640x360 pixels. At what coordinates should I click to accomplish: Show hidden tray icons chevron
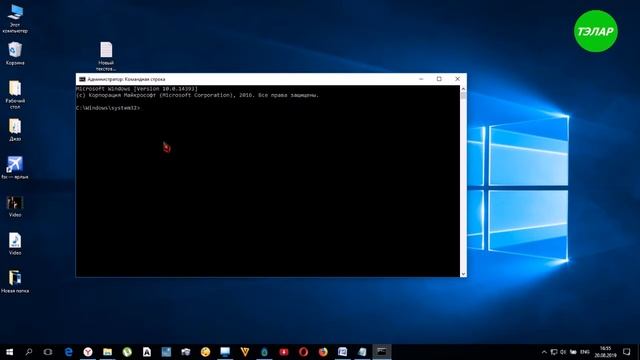[x=544, y=352]
